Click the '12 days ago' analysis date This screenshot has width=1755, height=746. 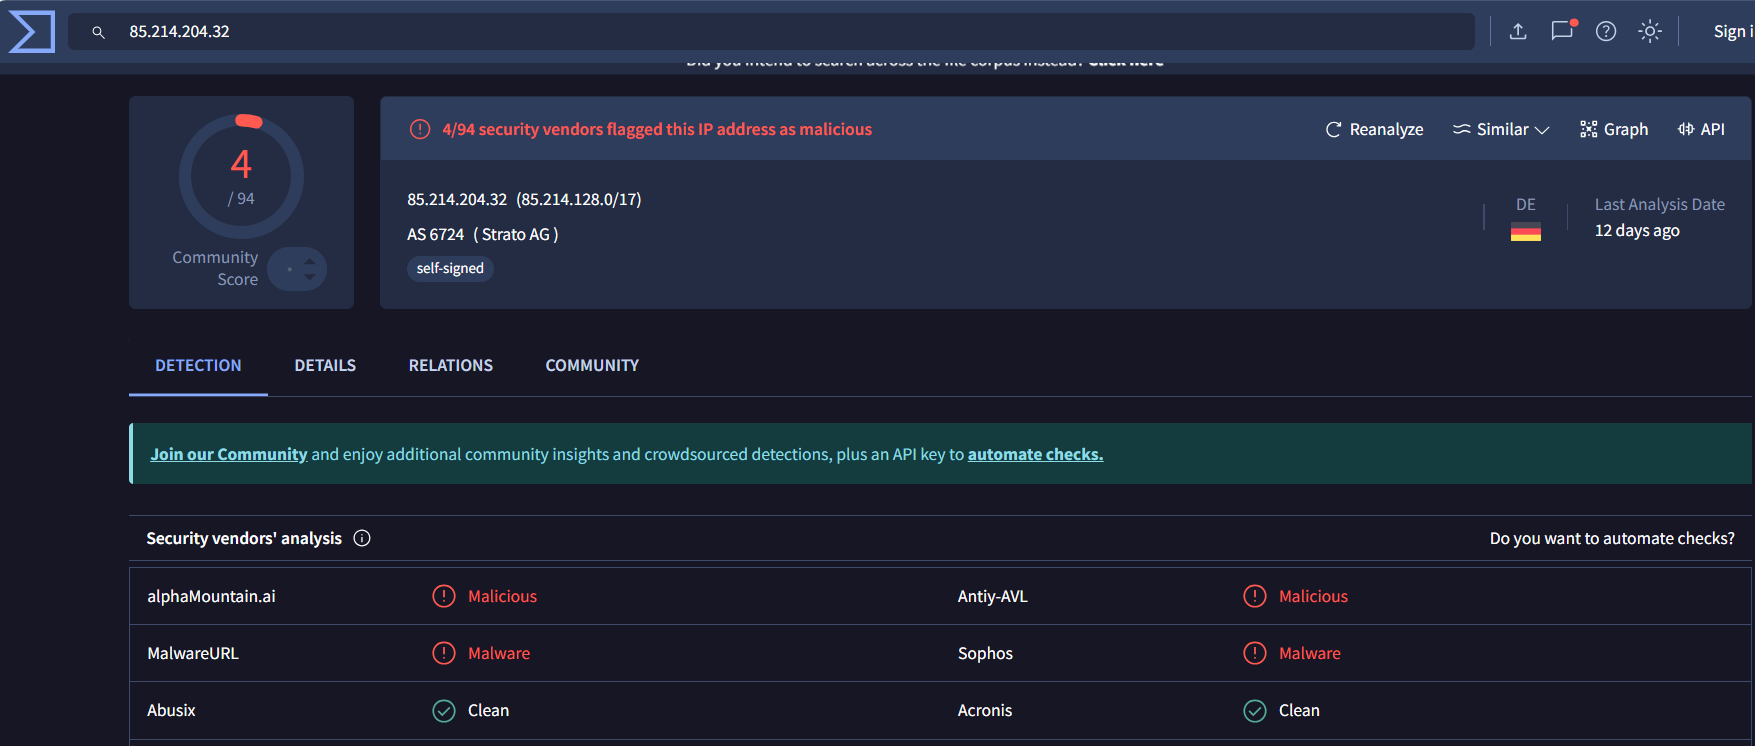pyautogui.click(x=1637, y=230)
